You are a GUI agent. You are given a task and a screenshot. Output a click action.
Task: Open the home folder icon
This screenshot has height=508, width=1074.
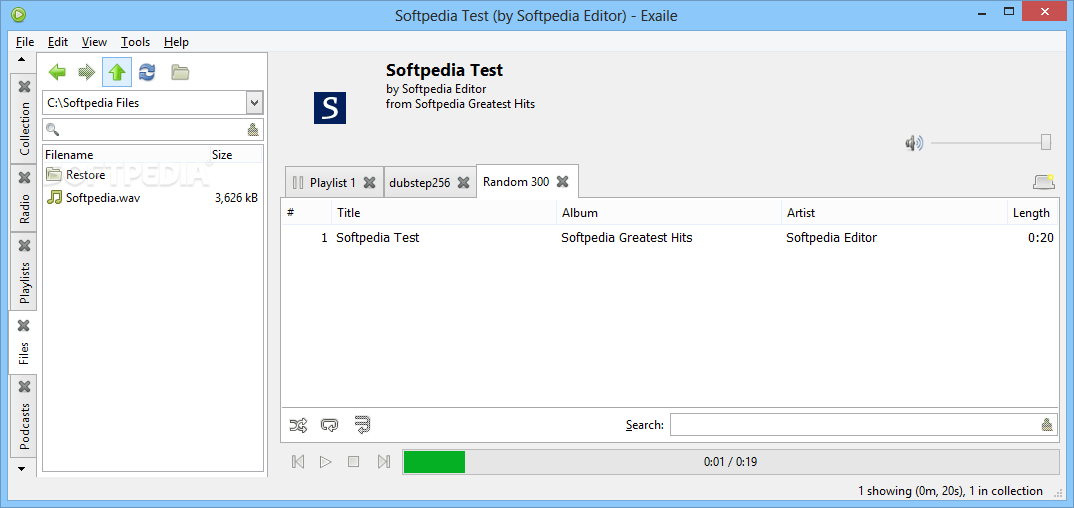click(x=180, y=72)
